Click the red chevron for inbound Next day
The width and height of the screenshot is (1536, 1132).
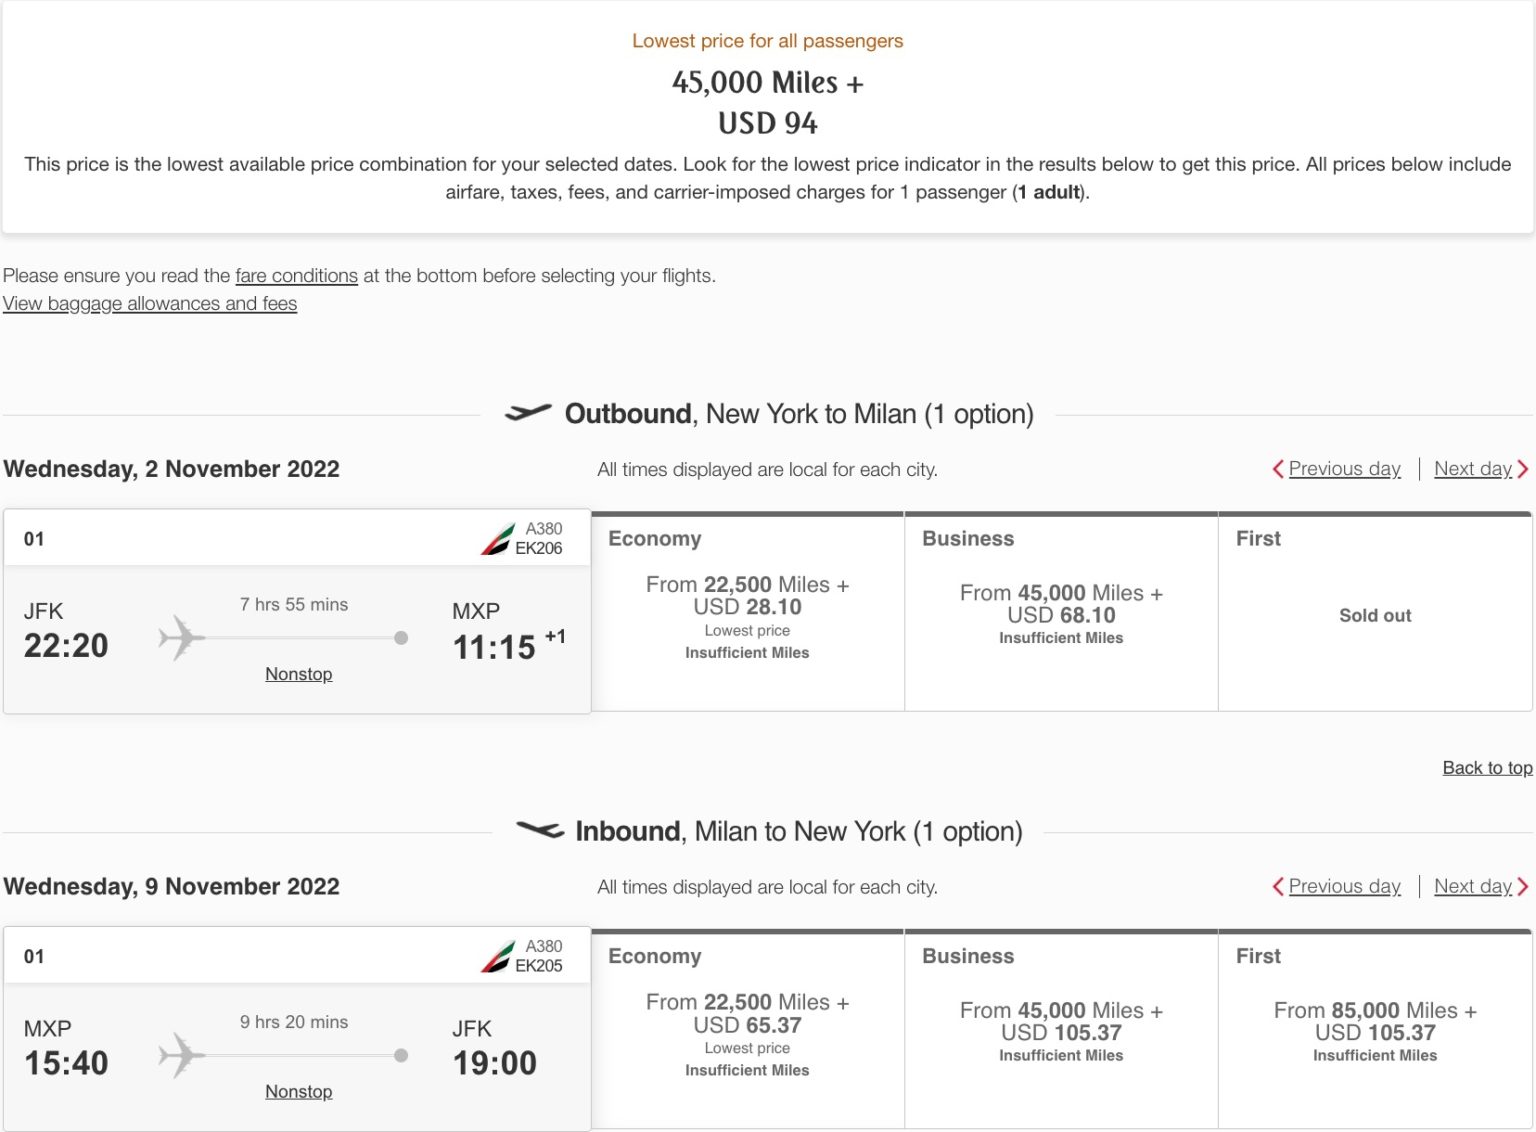click(x=1523, y=887)
